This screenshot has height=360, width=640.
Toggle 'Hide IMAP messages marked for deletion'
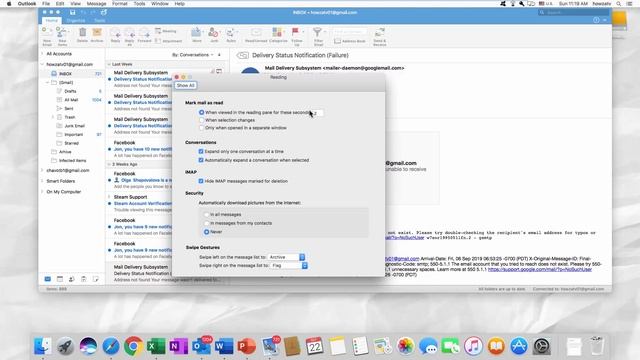(x=201, y=181)
